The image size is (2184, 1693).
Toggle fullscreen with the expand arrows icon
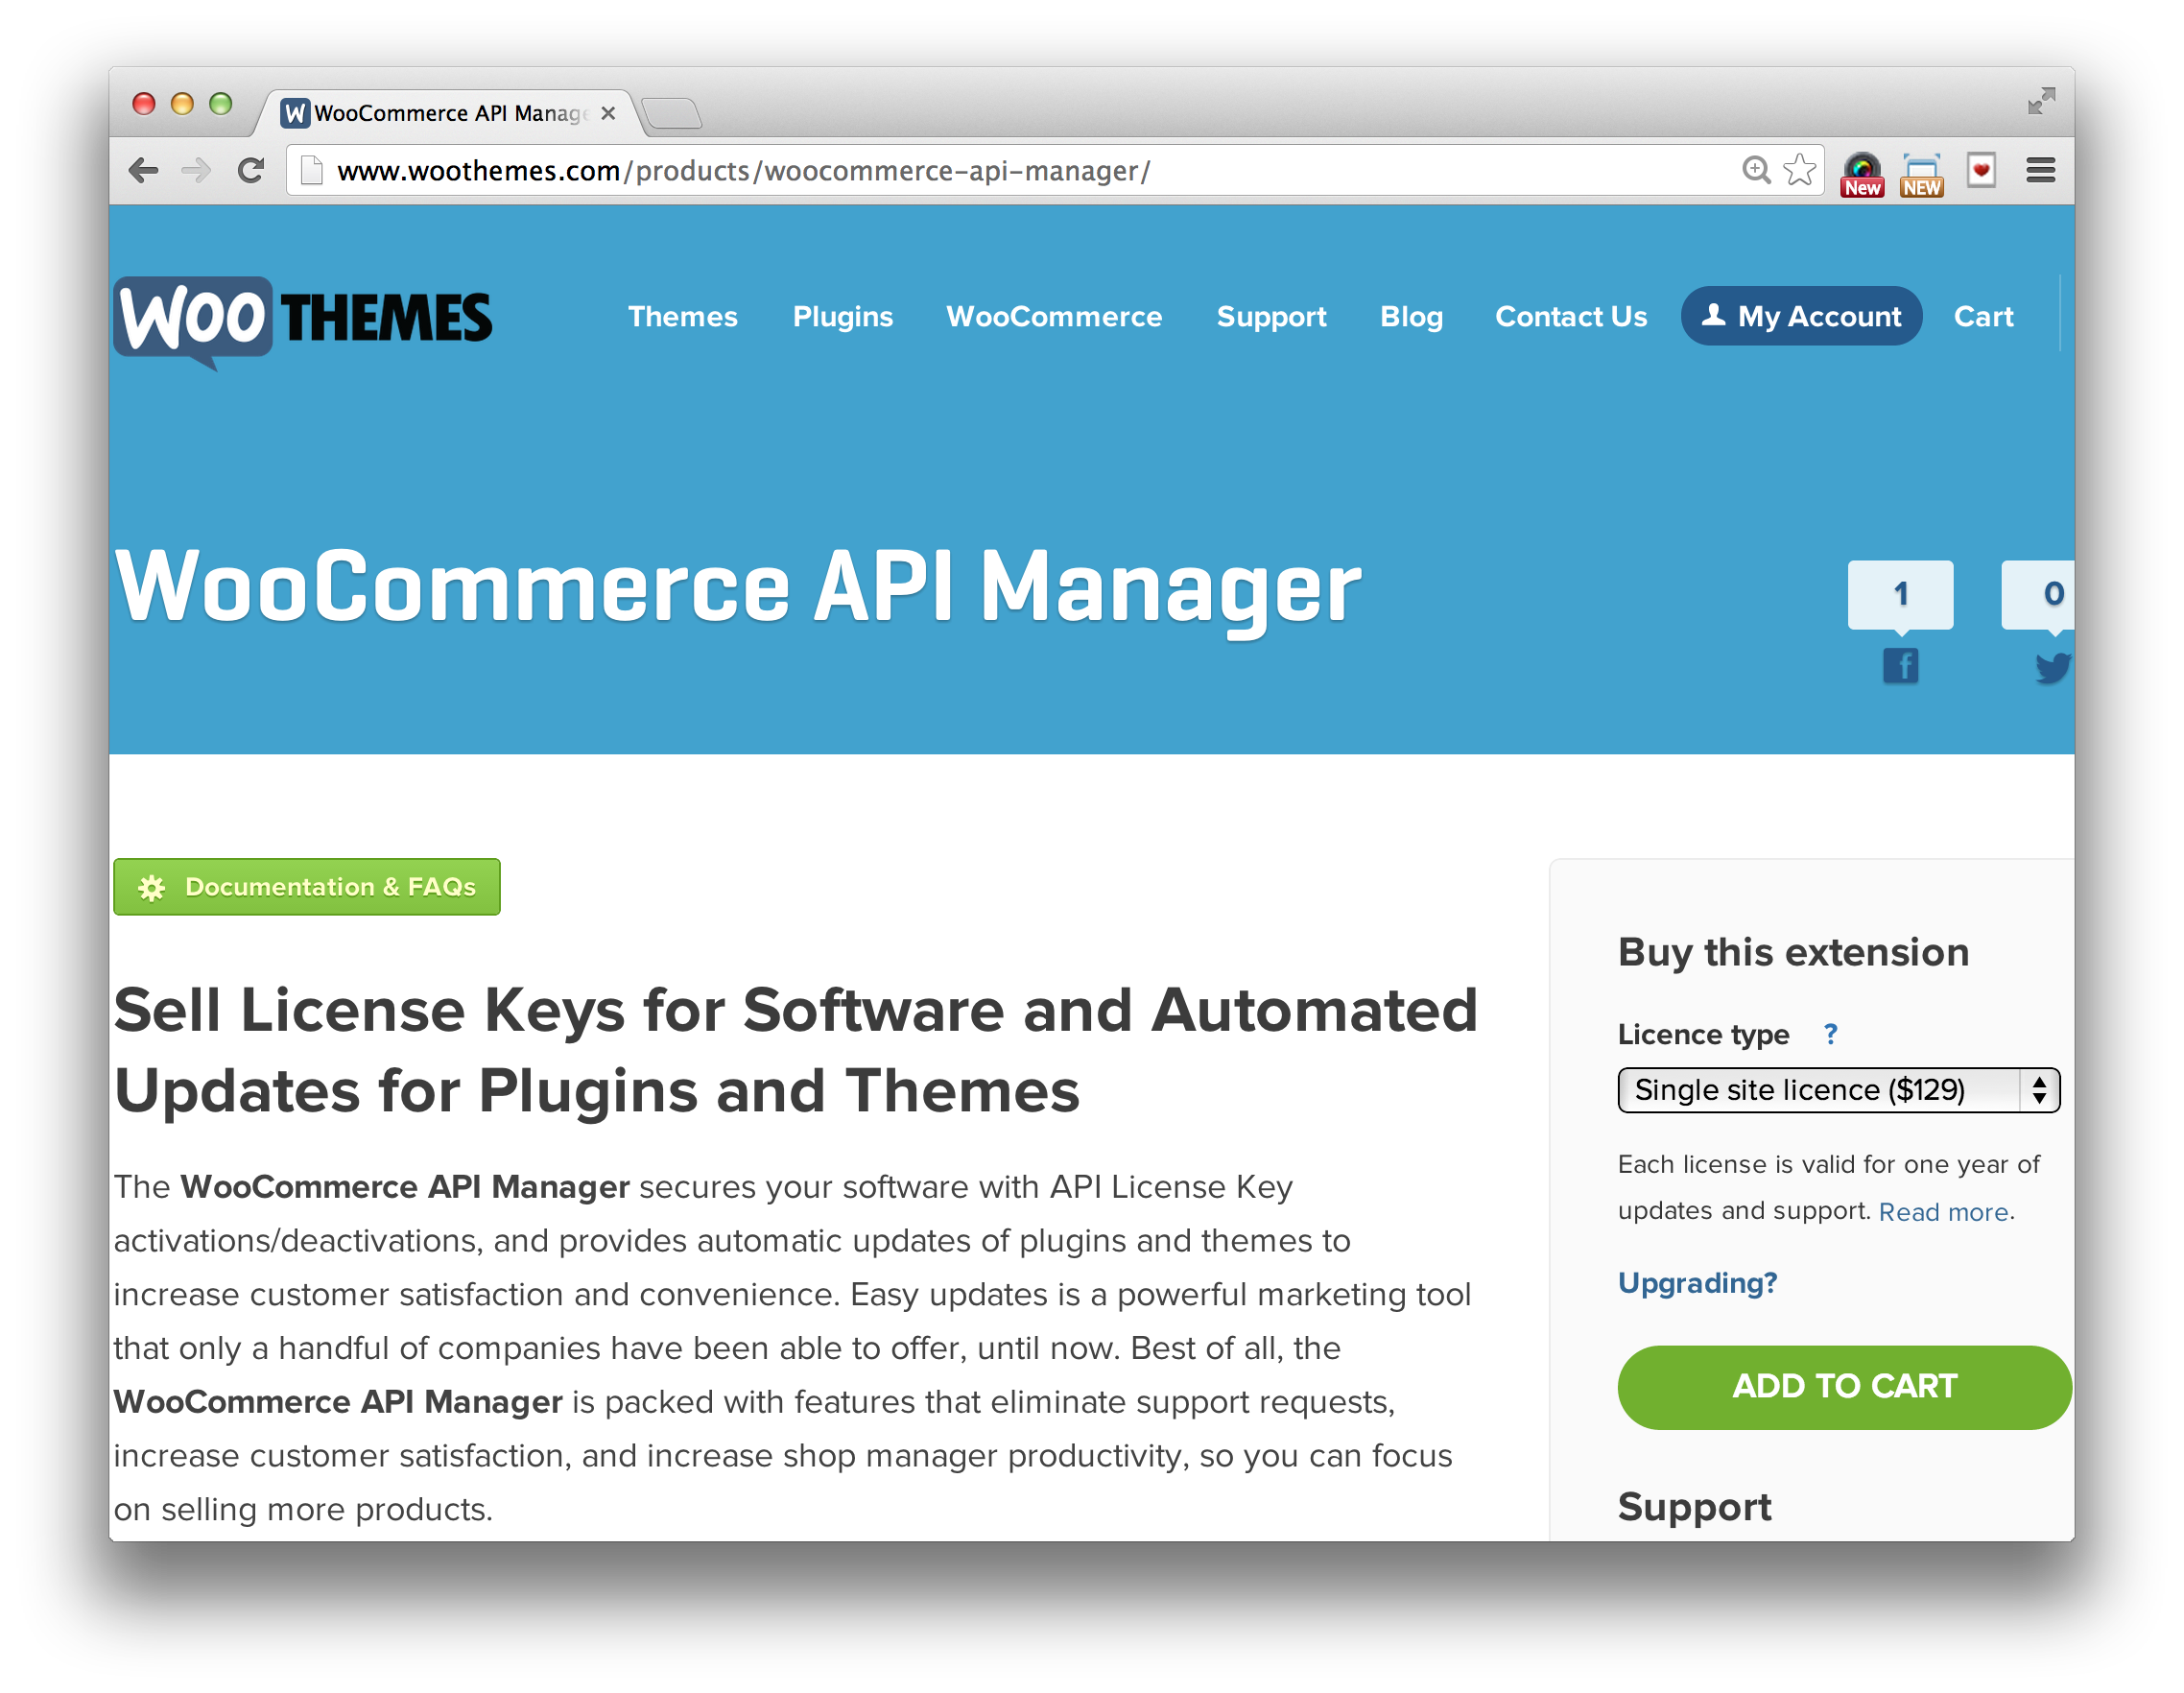point(2041,101)
